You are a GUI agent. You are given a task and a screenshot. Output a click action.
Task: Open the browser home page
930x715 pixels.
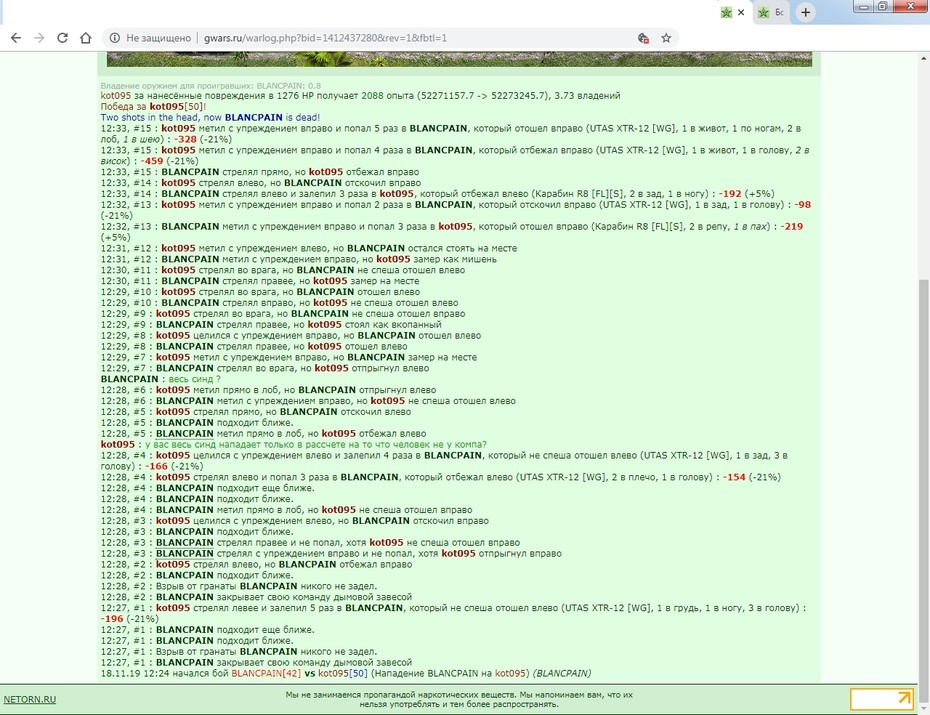(x=86, y=38)
